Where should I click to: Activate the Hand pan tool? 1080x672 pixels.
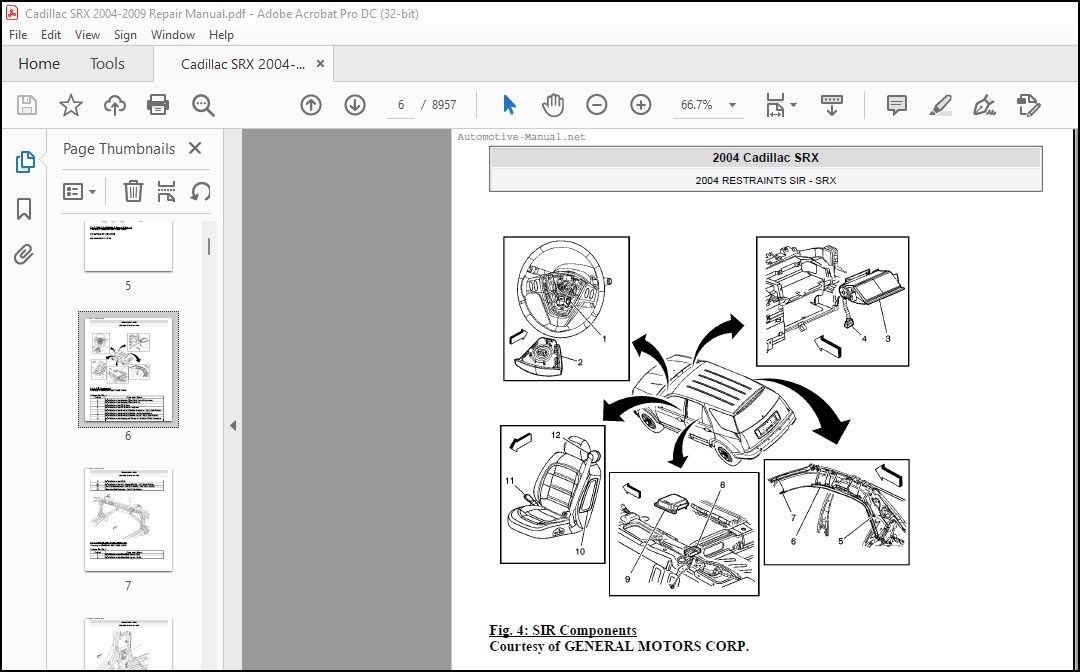[x=552, y=105]
